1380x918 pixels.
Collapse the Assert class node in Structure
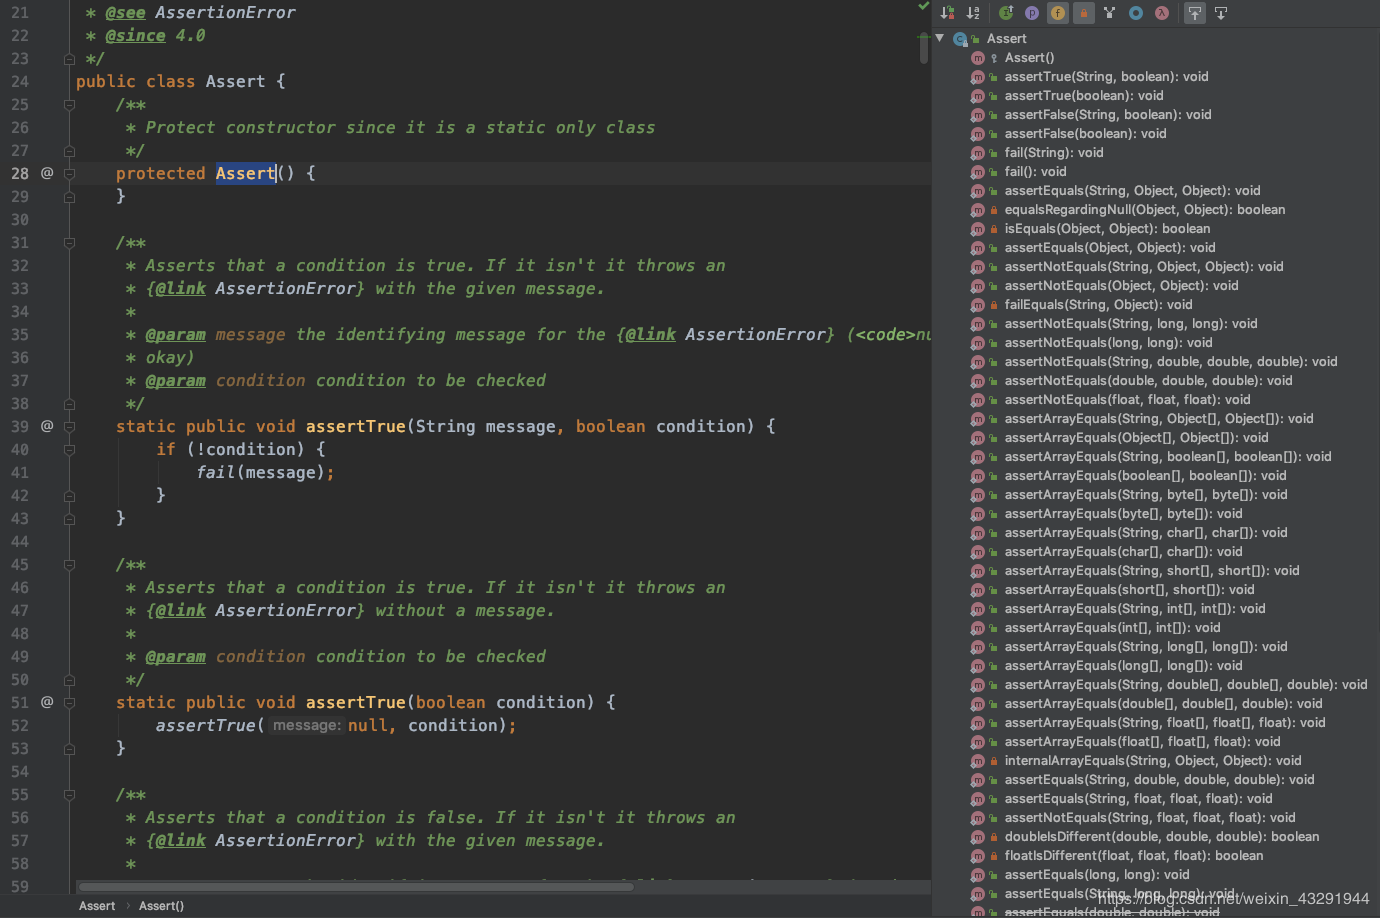click(x=940, y=38)
